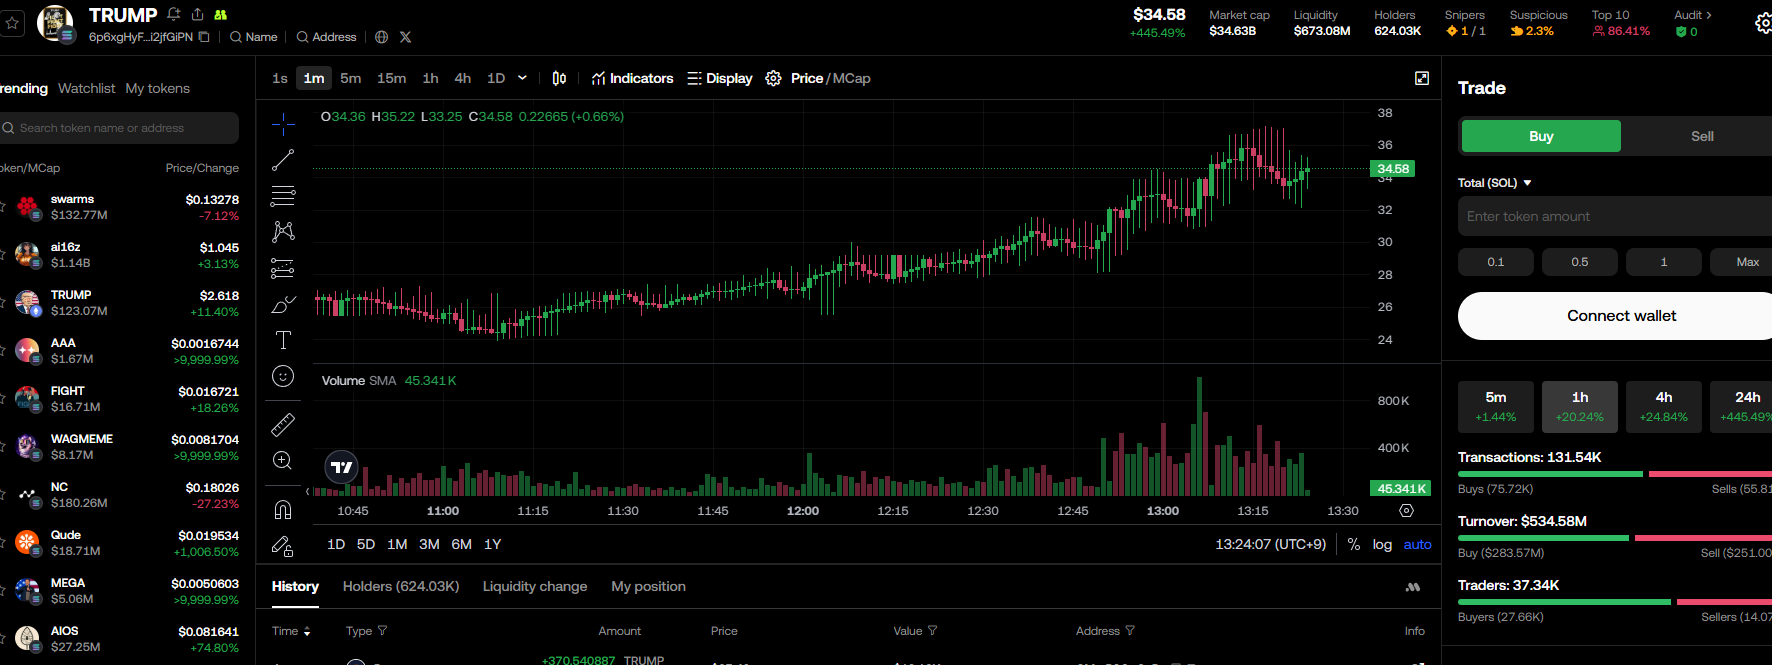Screen dimensions: 1772x665
Task: Search by Name link
Action: (254, 37)
